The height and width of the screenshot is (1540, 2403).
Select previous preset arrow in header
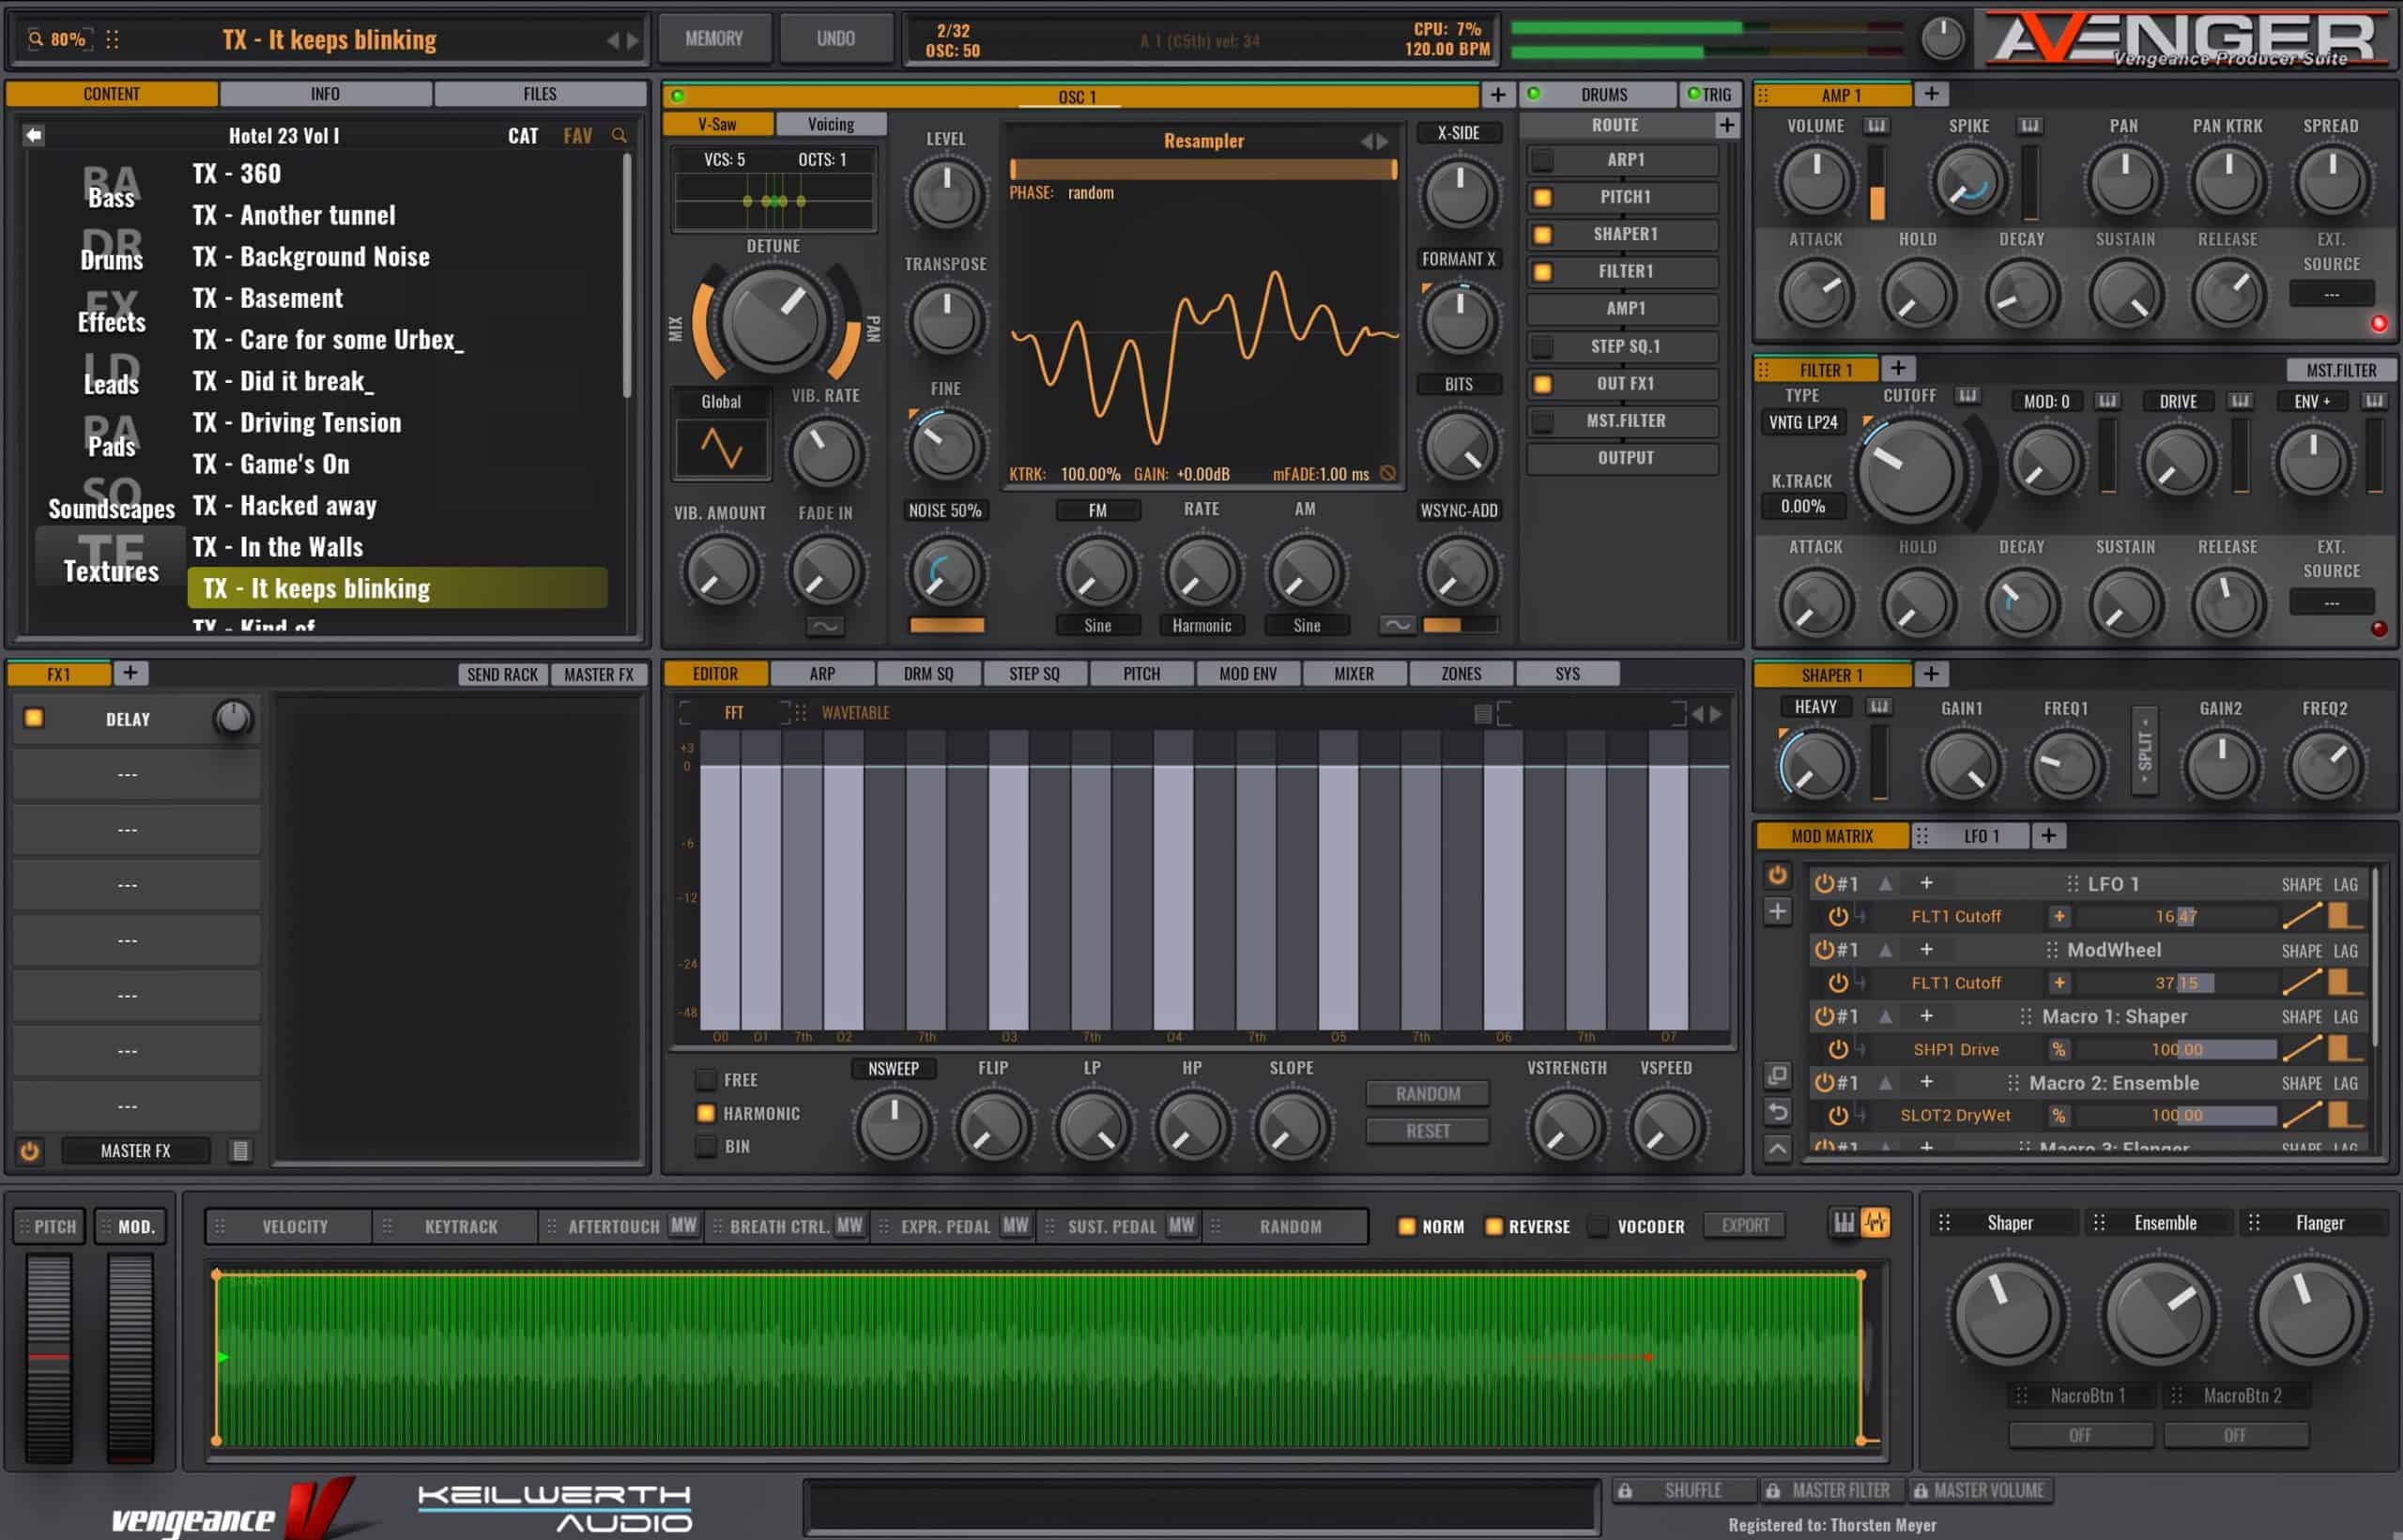coord(613,41)
